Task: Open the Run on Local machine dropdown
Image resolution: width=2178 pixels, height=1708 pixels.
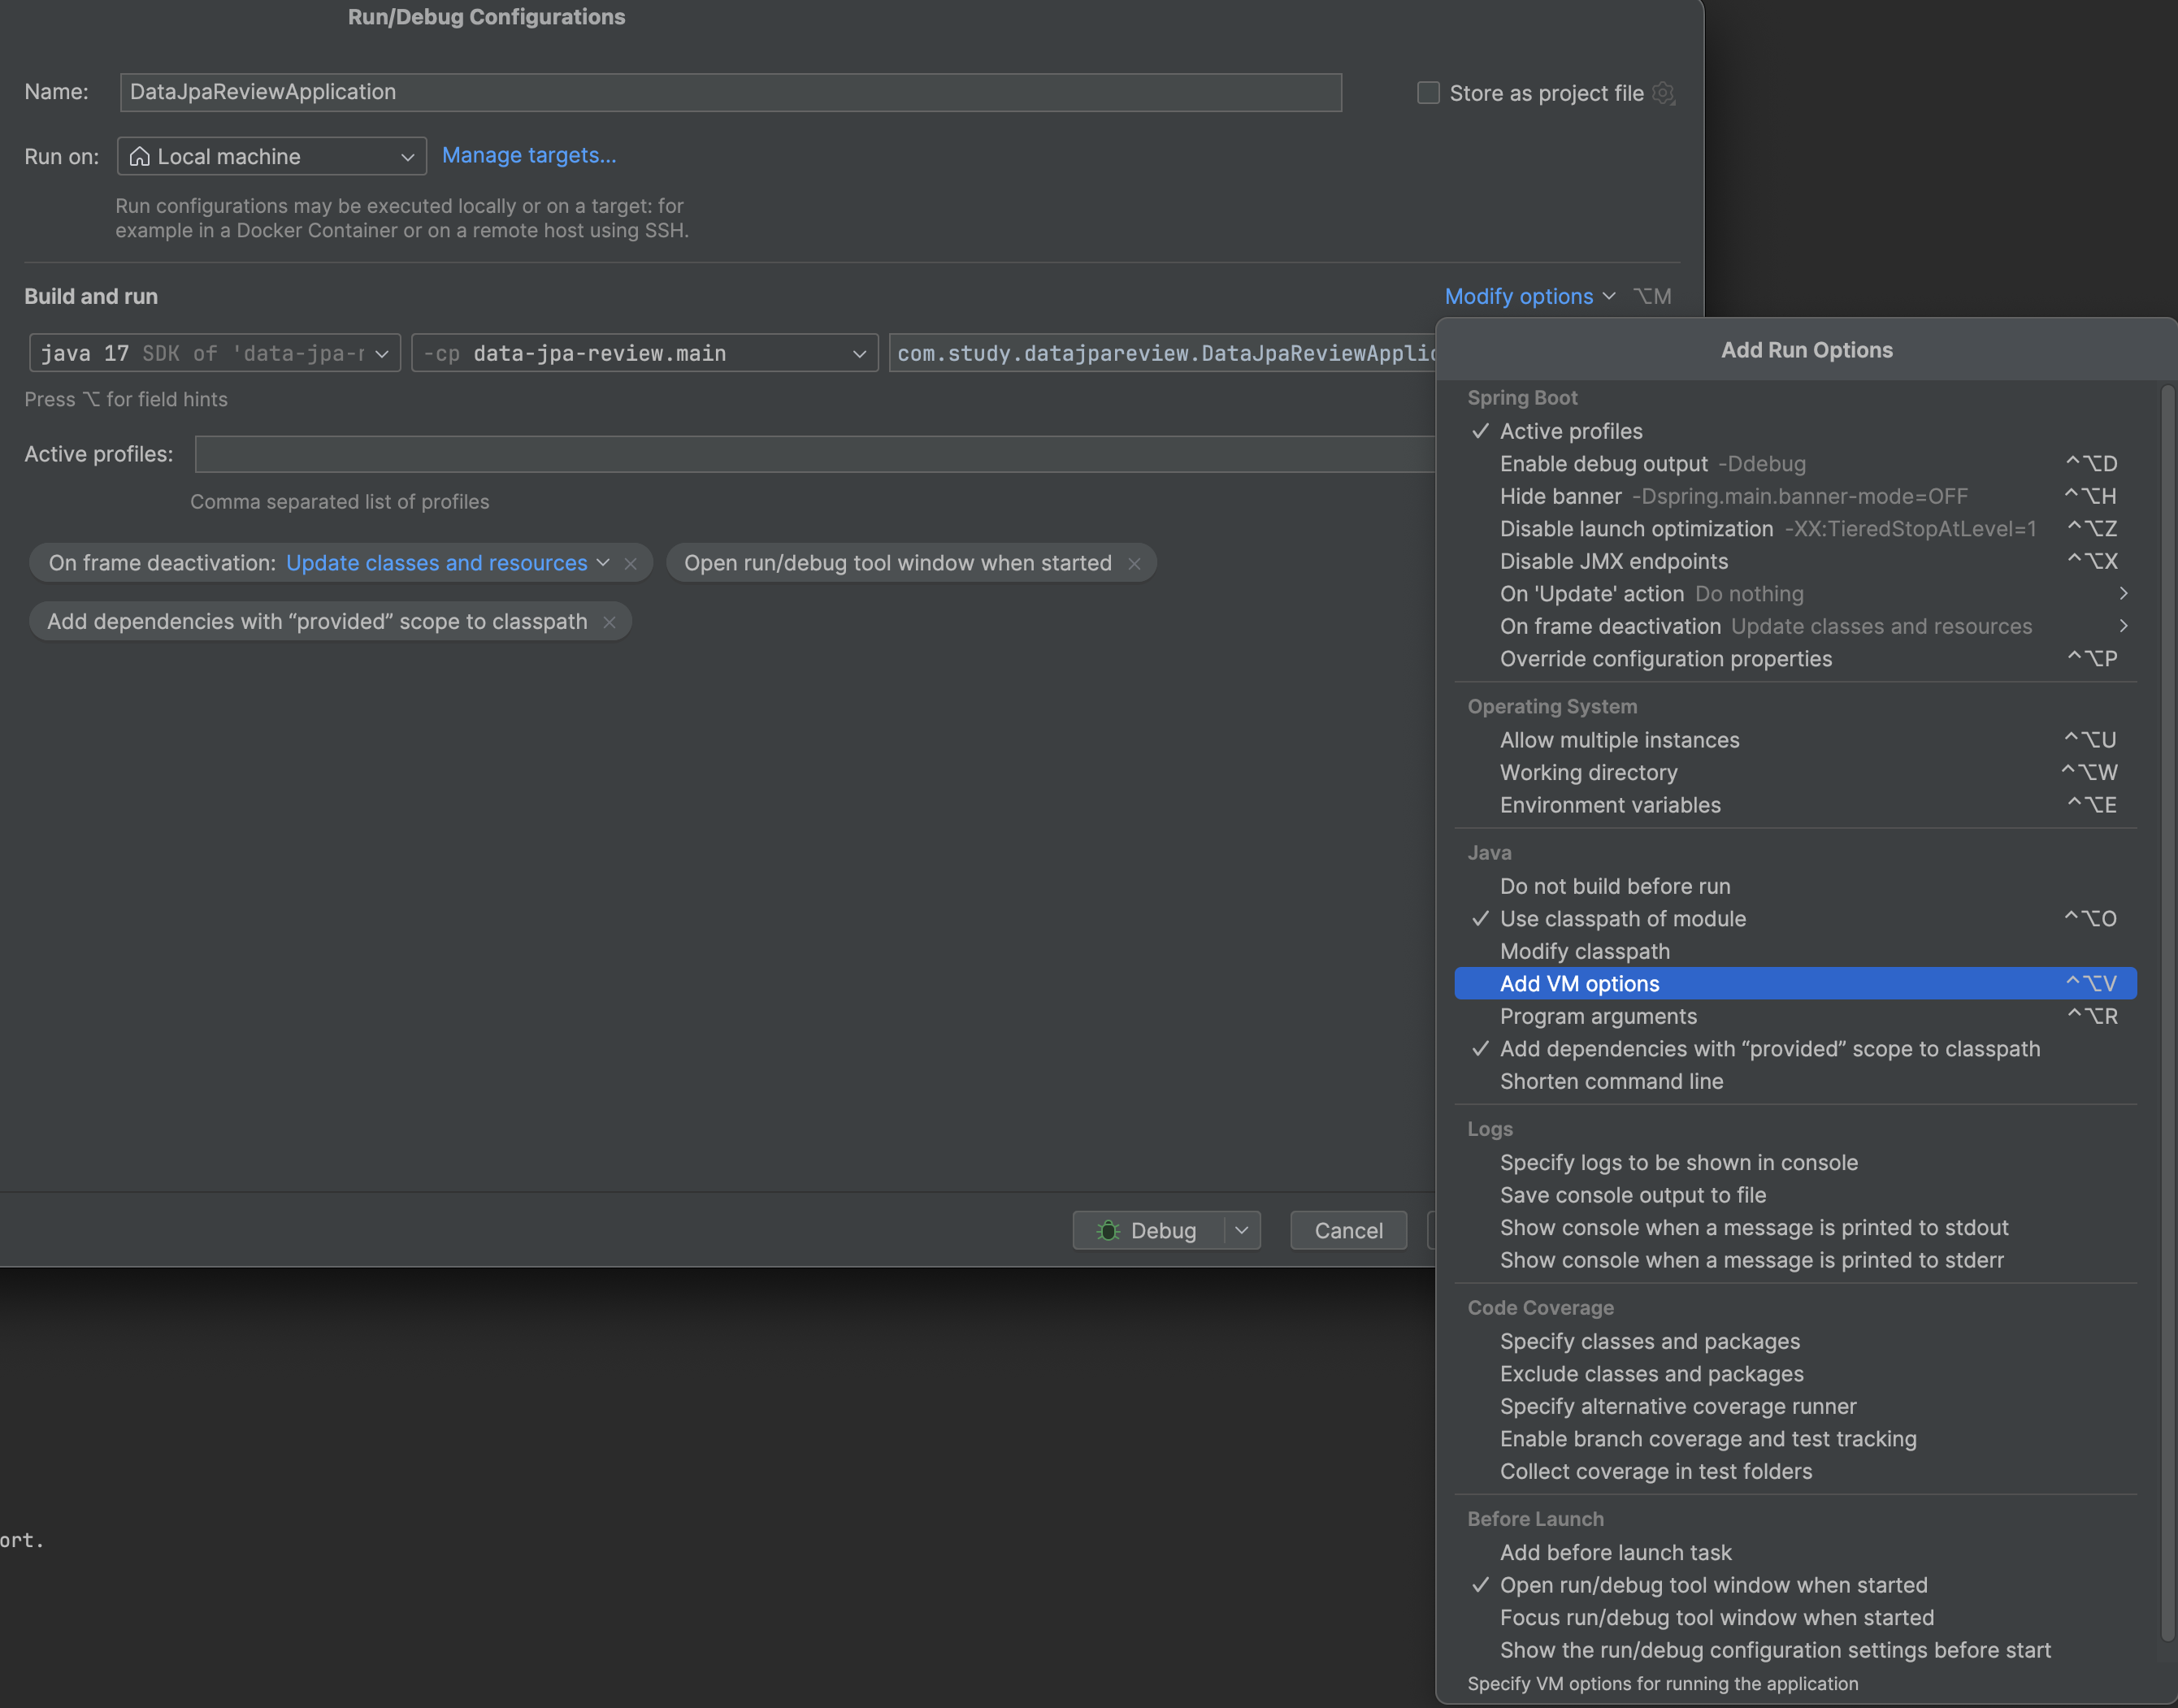Action: (272, 157)
